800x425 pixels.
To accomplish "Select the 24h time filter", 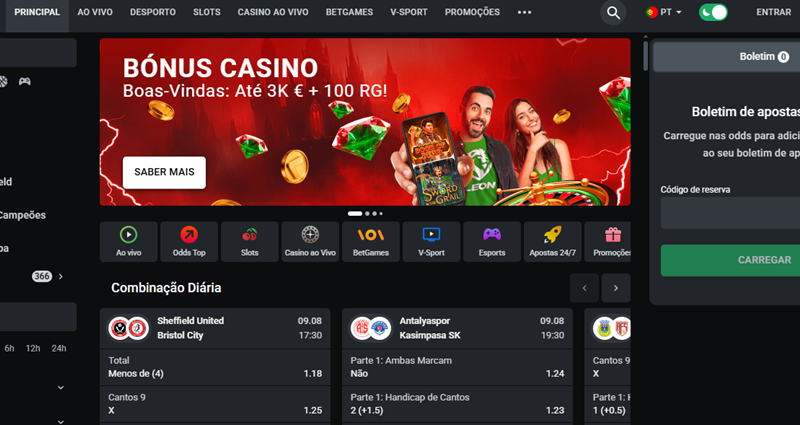I will [59, 348].
